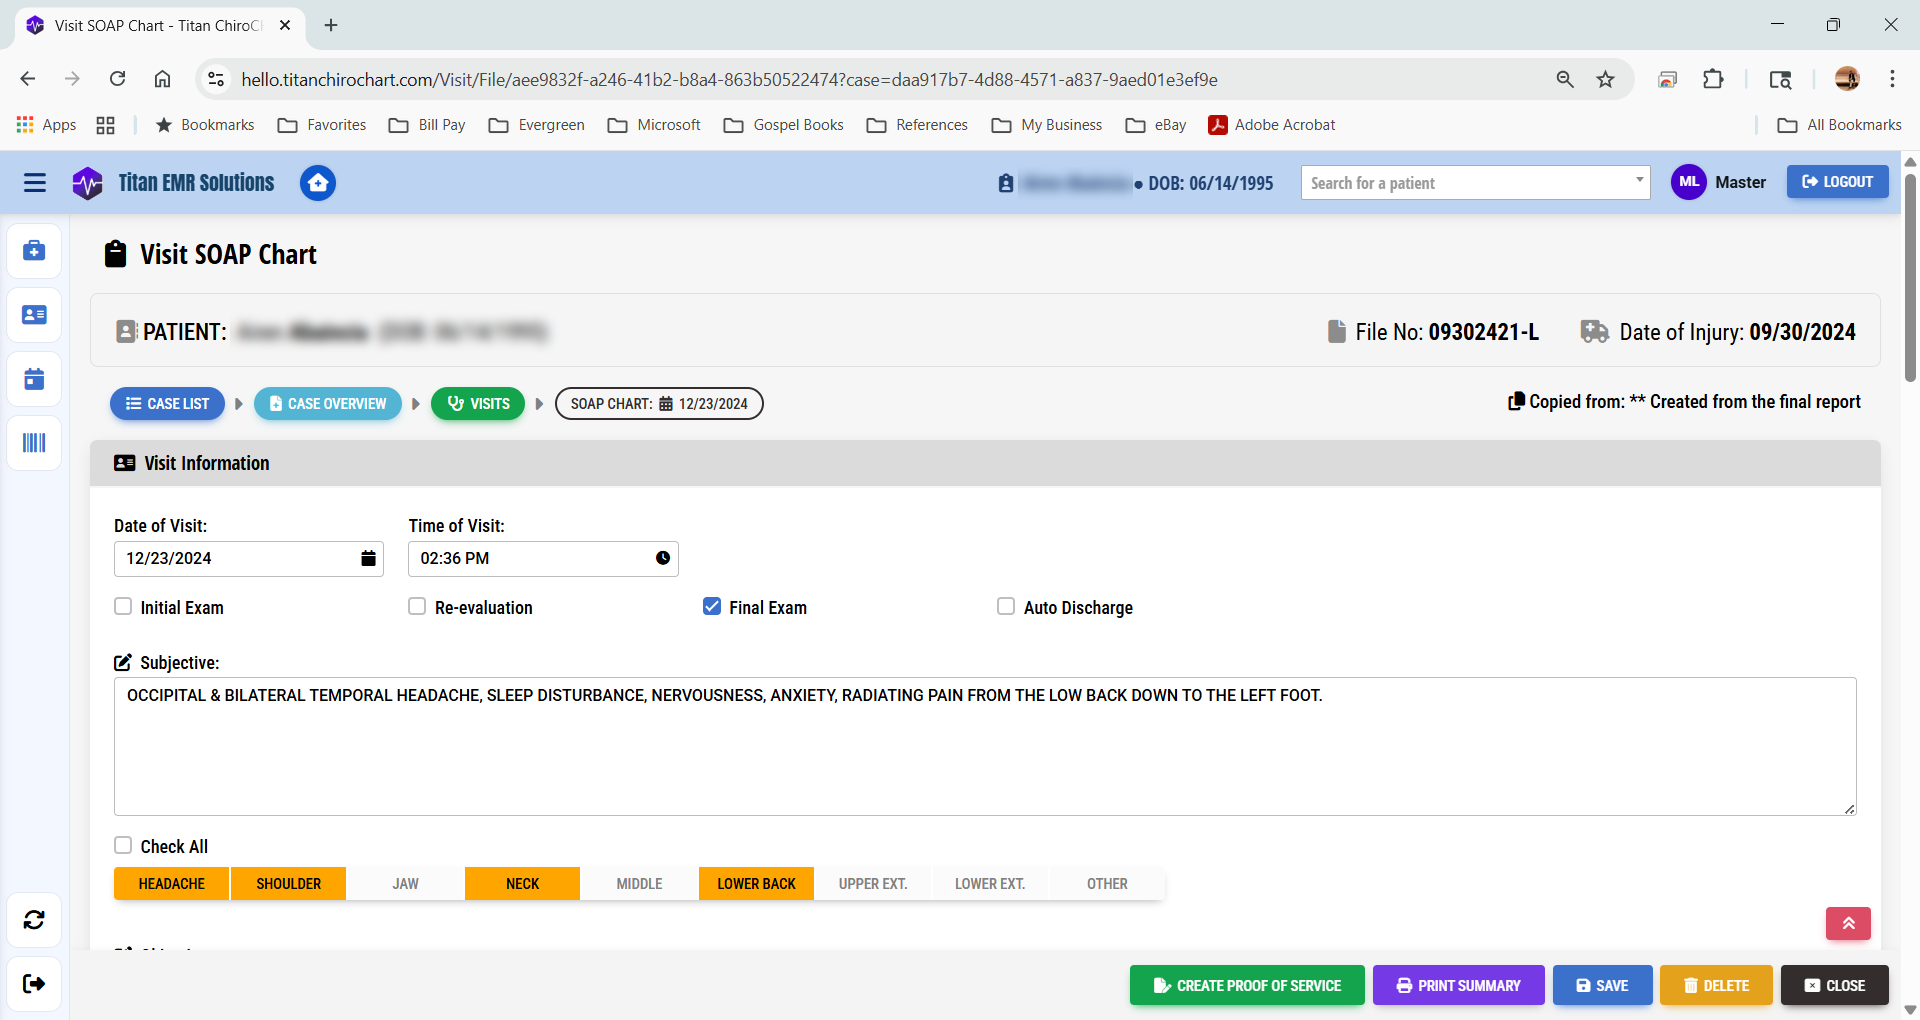Collapse the page with the double-chevron button
This screenshot has height=1020, width=1920.
[x=1848, y=923]
